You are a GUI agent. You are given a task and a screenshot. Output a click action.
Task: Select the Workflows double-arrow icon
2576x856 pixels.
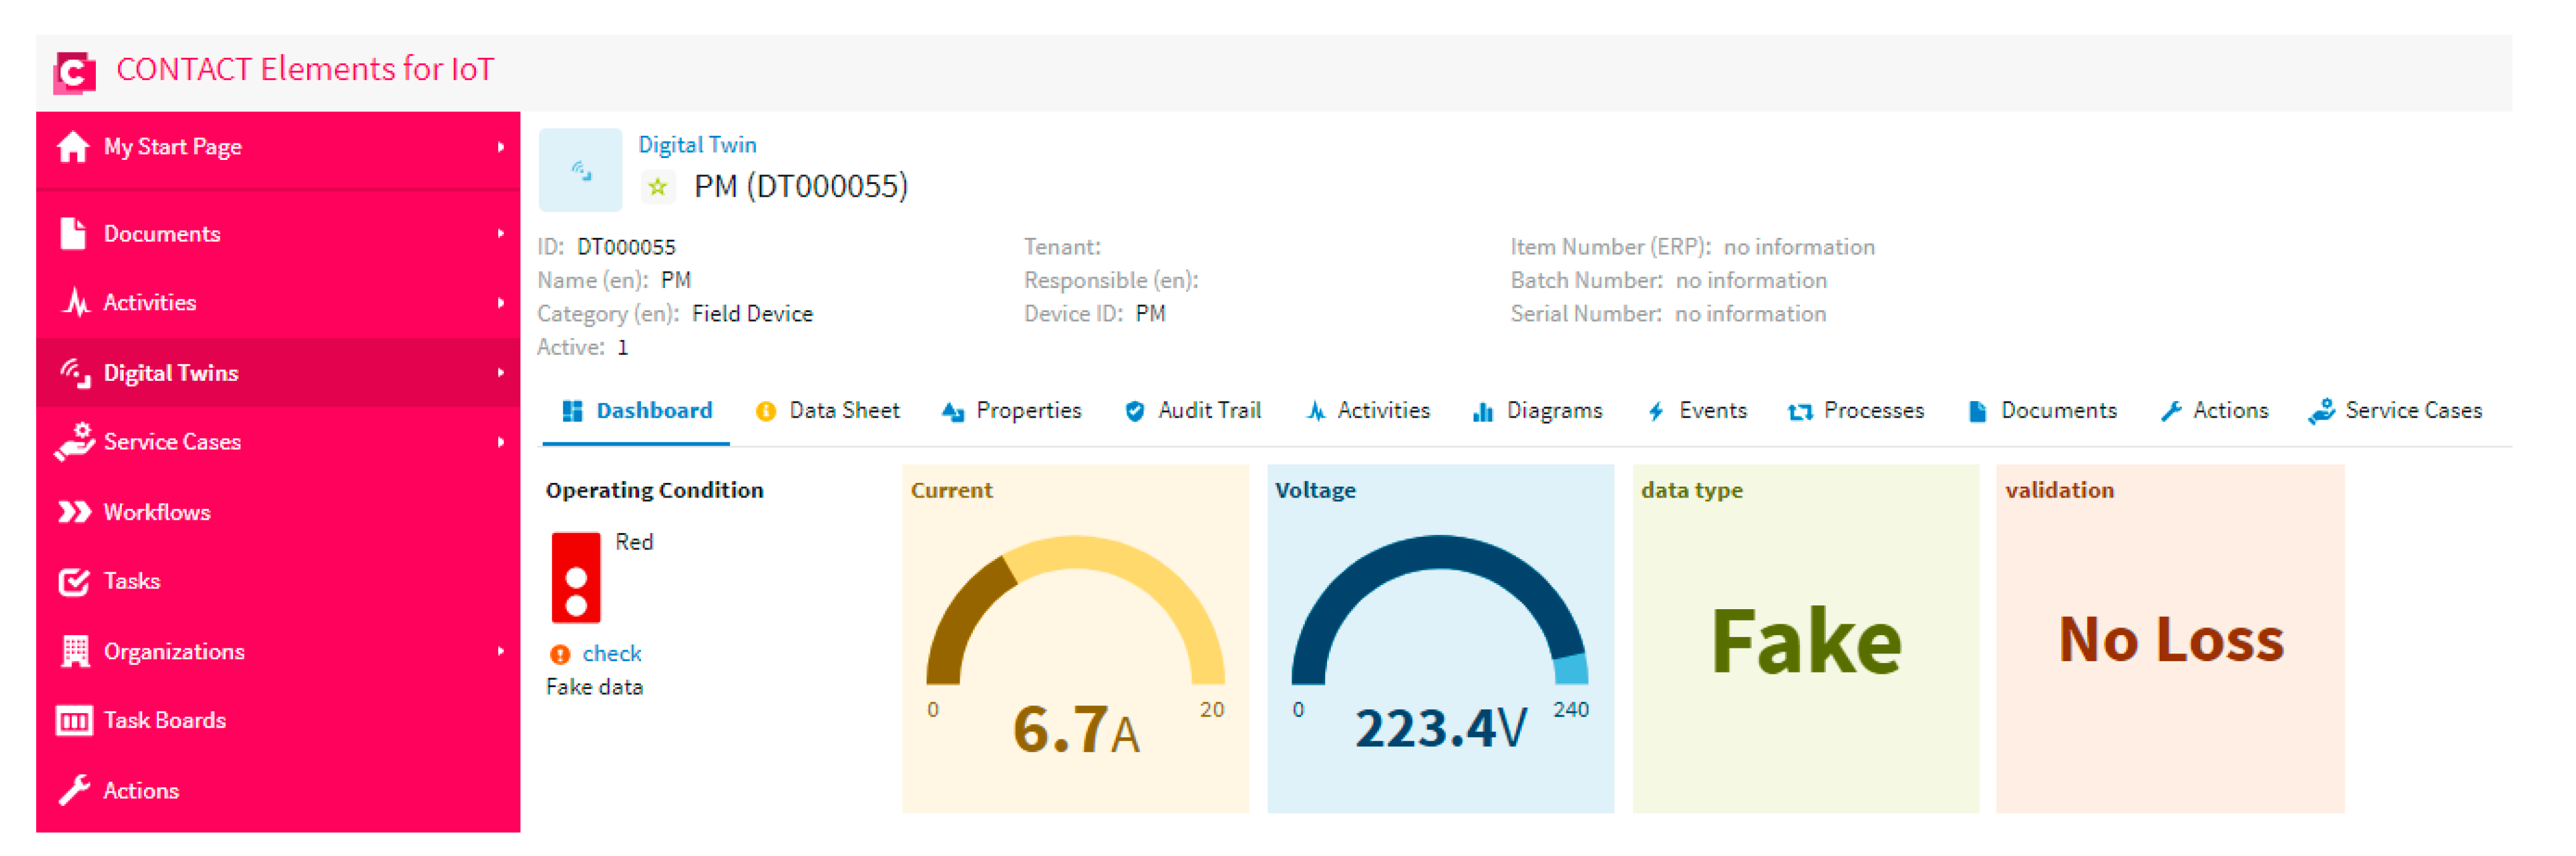(74, 513)
